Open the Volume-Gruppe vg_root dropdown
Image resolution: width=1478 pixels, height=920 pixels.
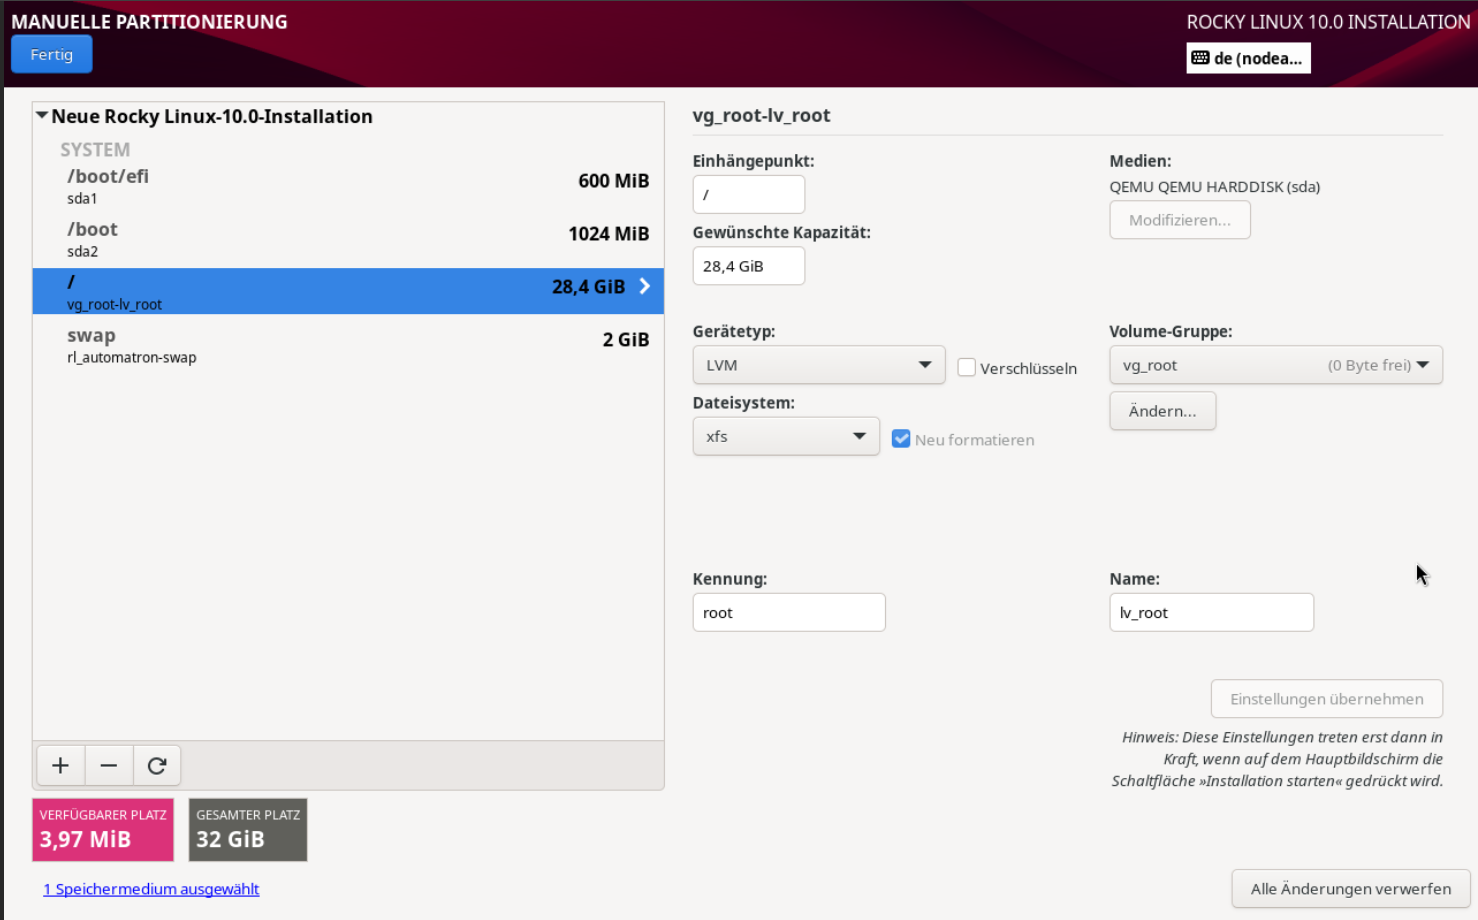1276,365
